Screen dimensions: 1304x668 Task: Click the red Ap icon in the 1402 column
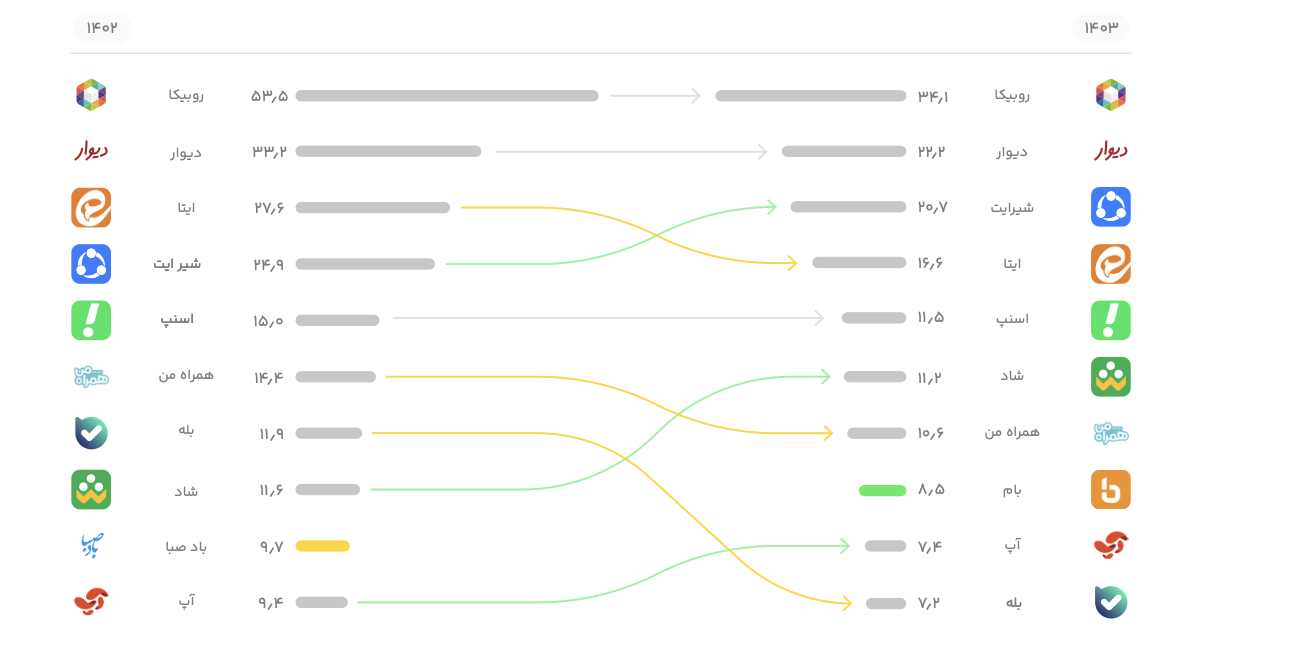coord(91,601)
